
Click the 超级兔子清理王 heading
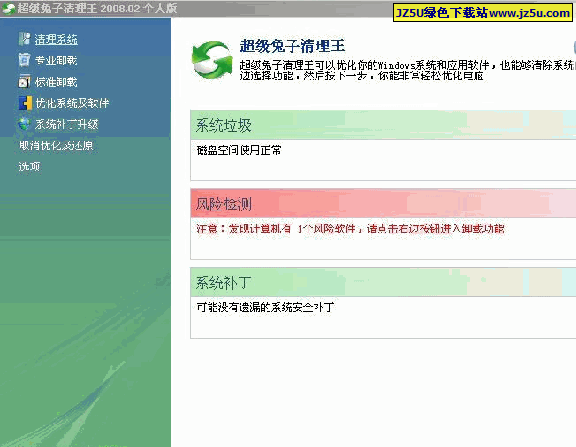click(x=292, y=46)
